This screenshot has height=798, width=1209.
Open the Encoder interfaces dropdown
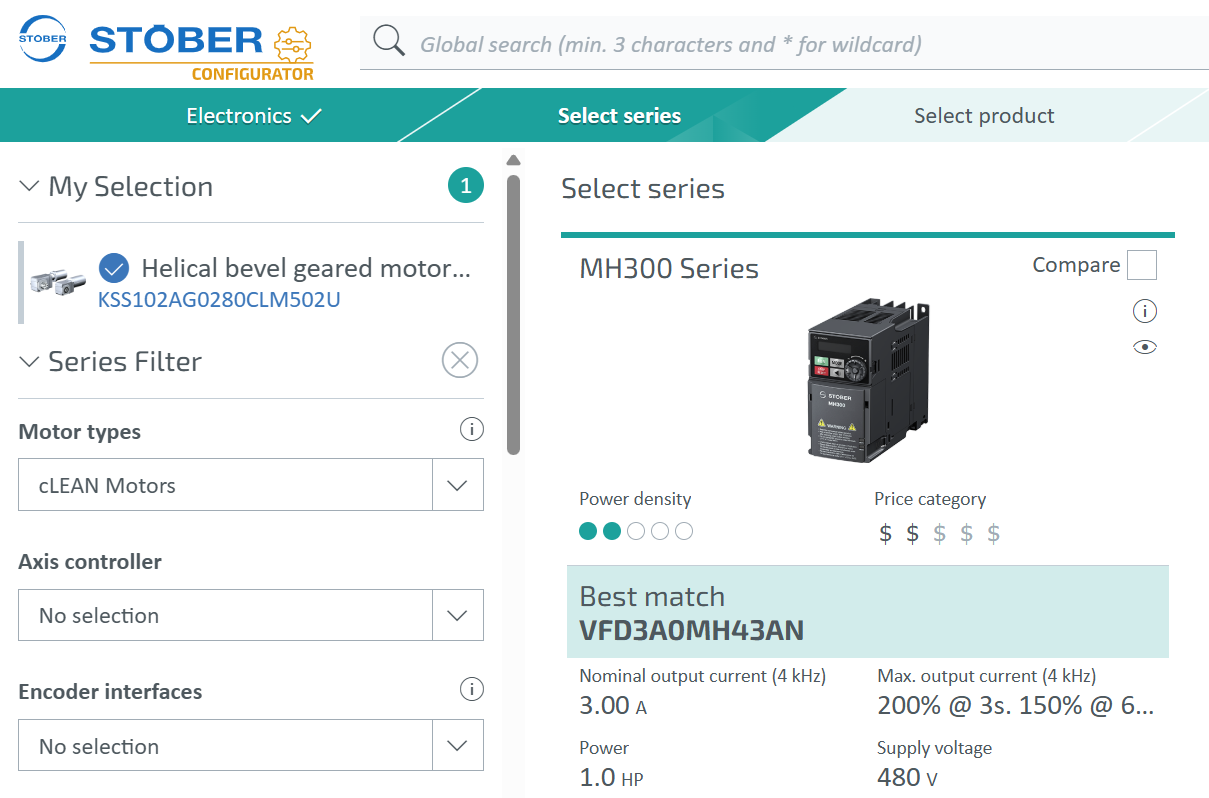pos(251,746)
